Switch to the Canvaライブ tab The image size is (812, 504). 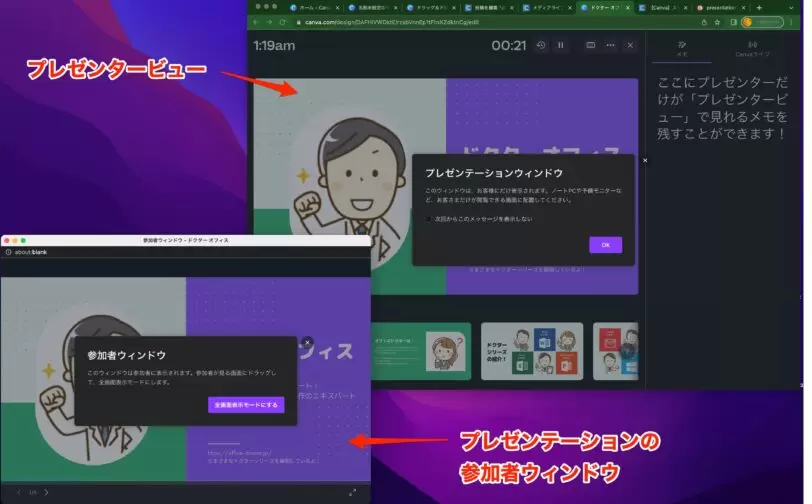752,49
